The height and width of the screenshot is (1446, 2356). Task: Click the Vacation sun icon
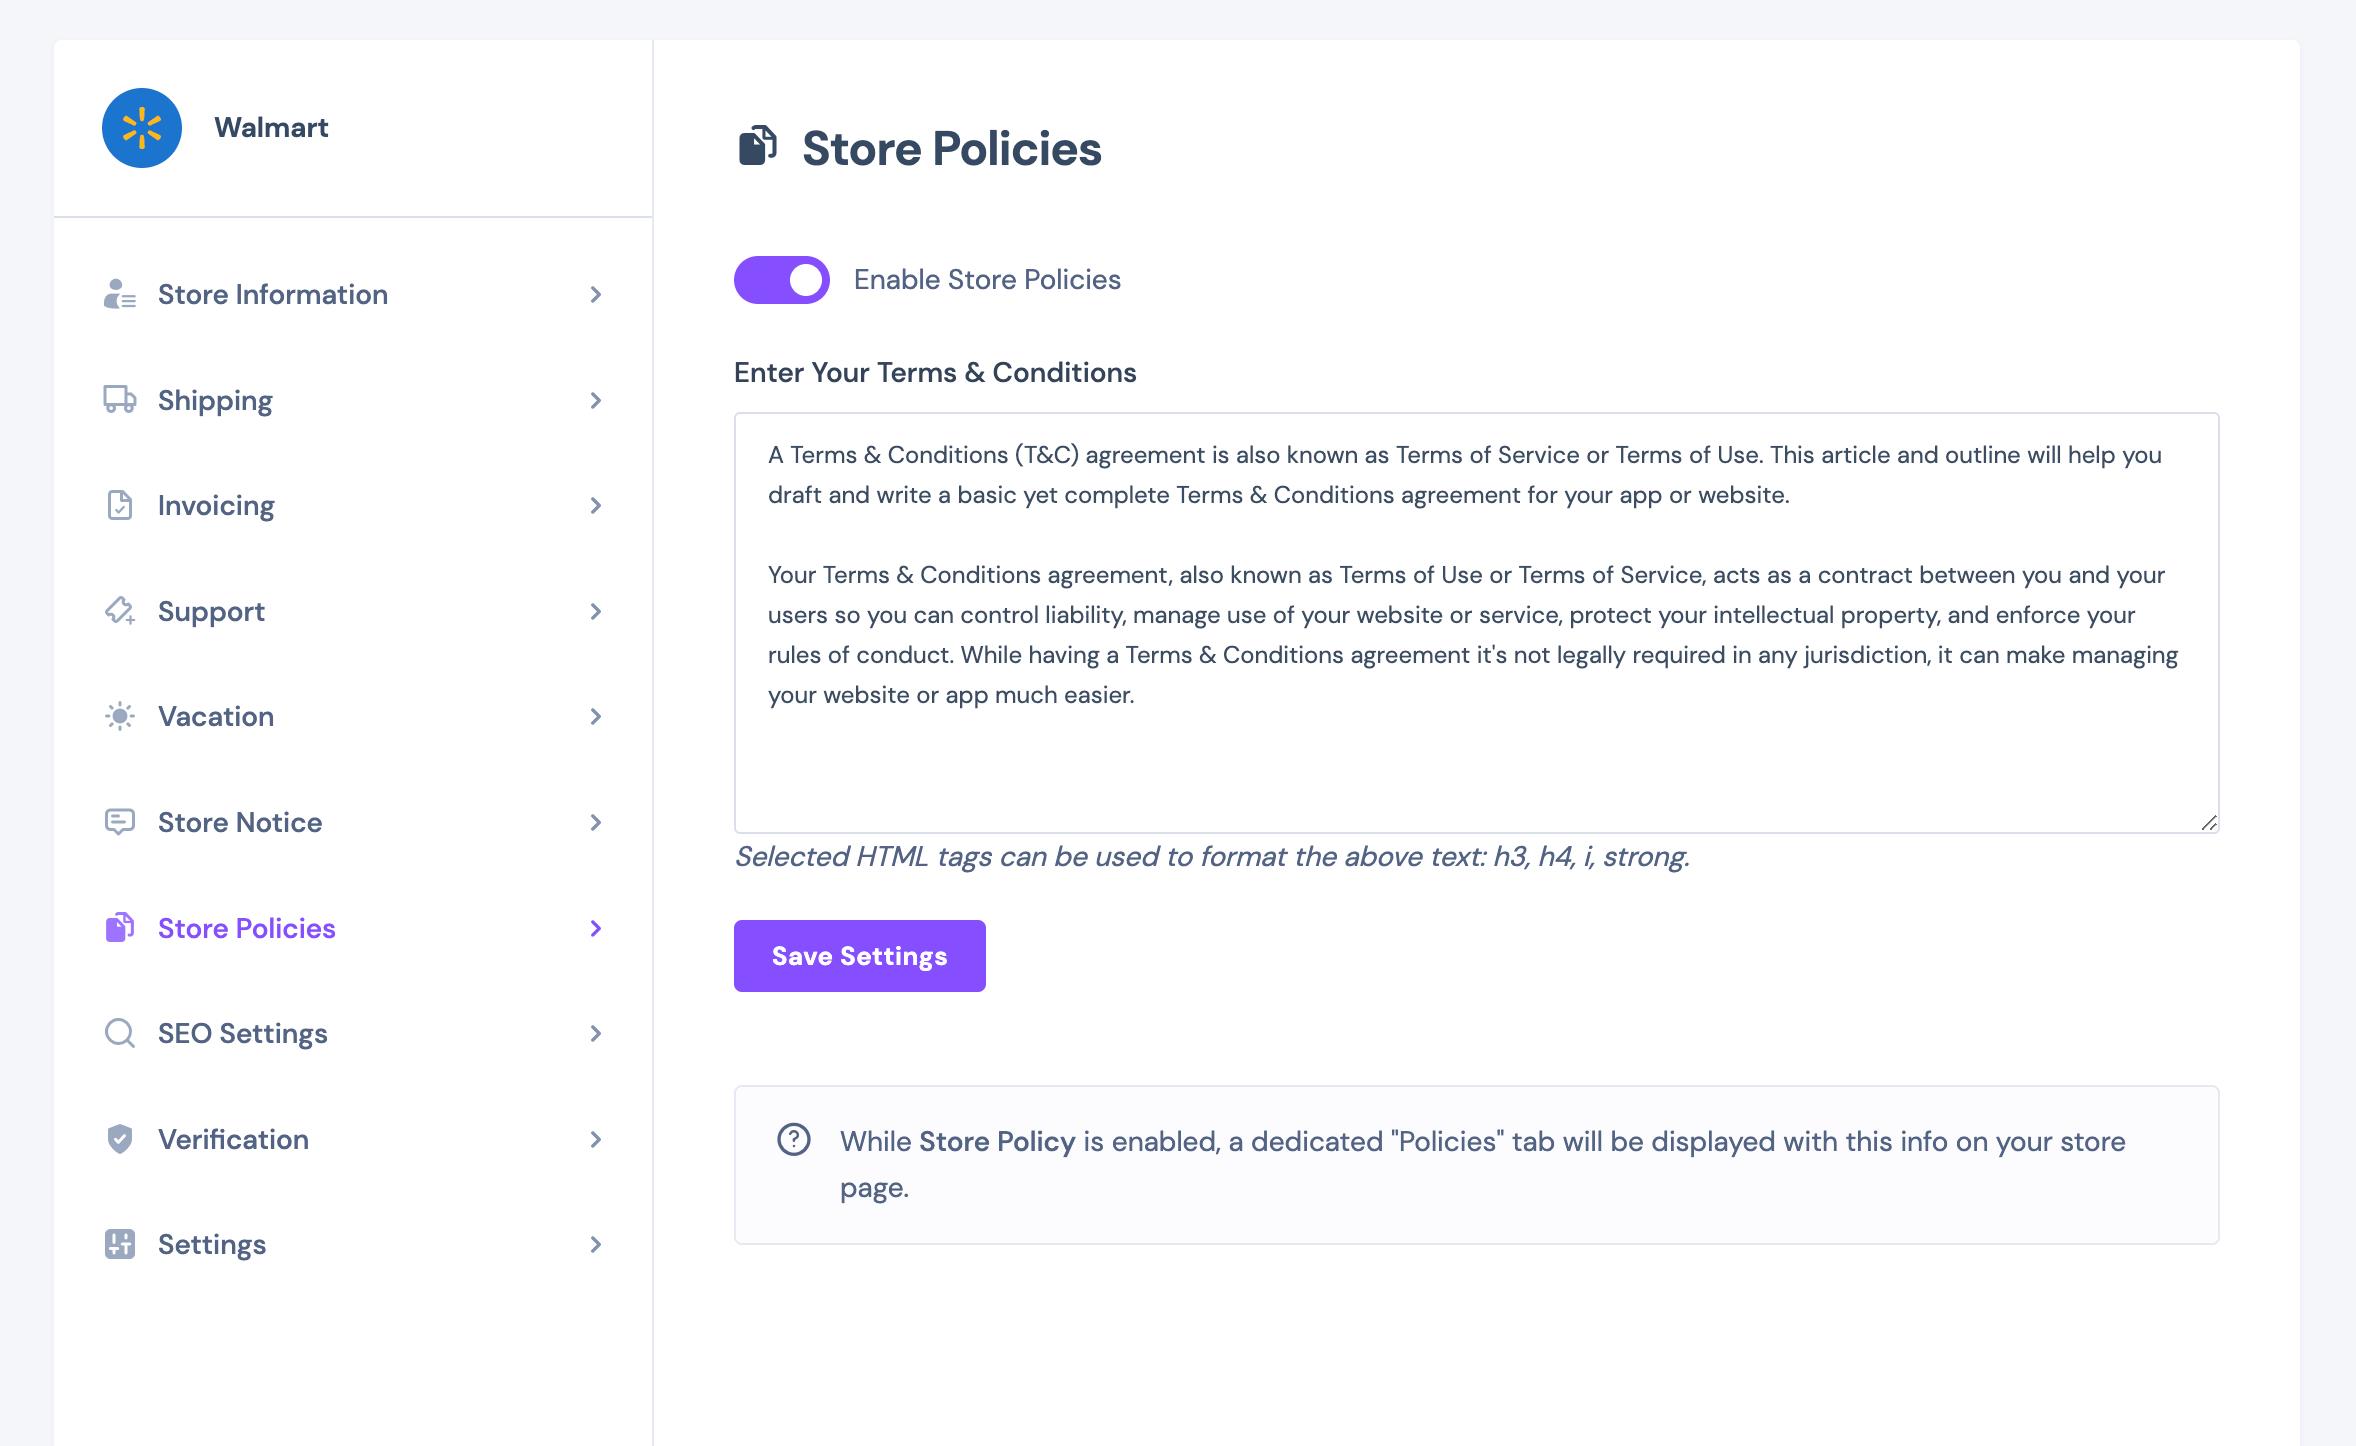click(x=120, y=716)
